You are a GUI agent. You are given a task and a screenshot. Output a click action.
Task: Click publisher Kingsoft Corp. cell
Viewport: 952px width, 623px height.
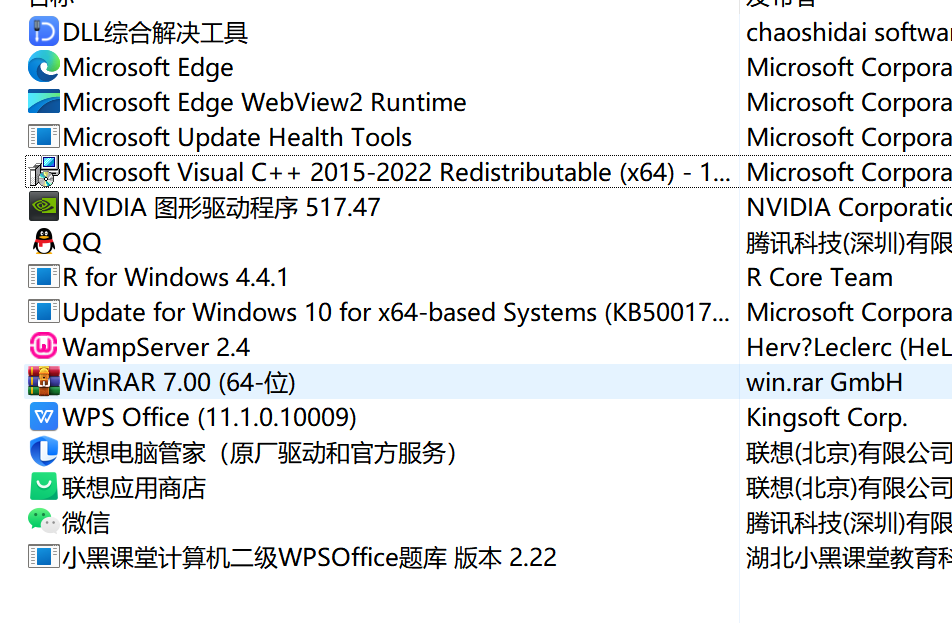click(x=826, y=418)
